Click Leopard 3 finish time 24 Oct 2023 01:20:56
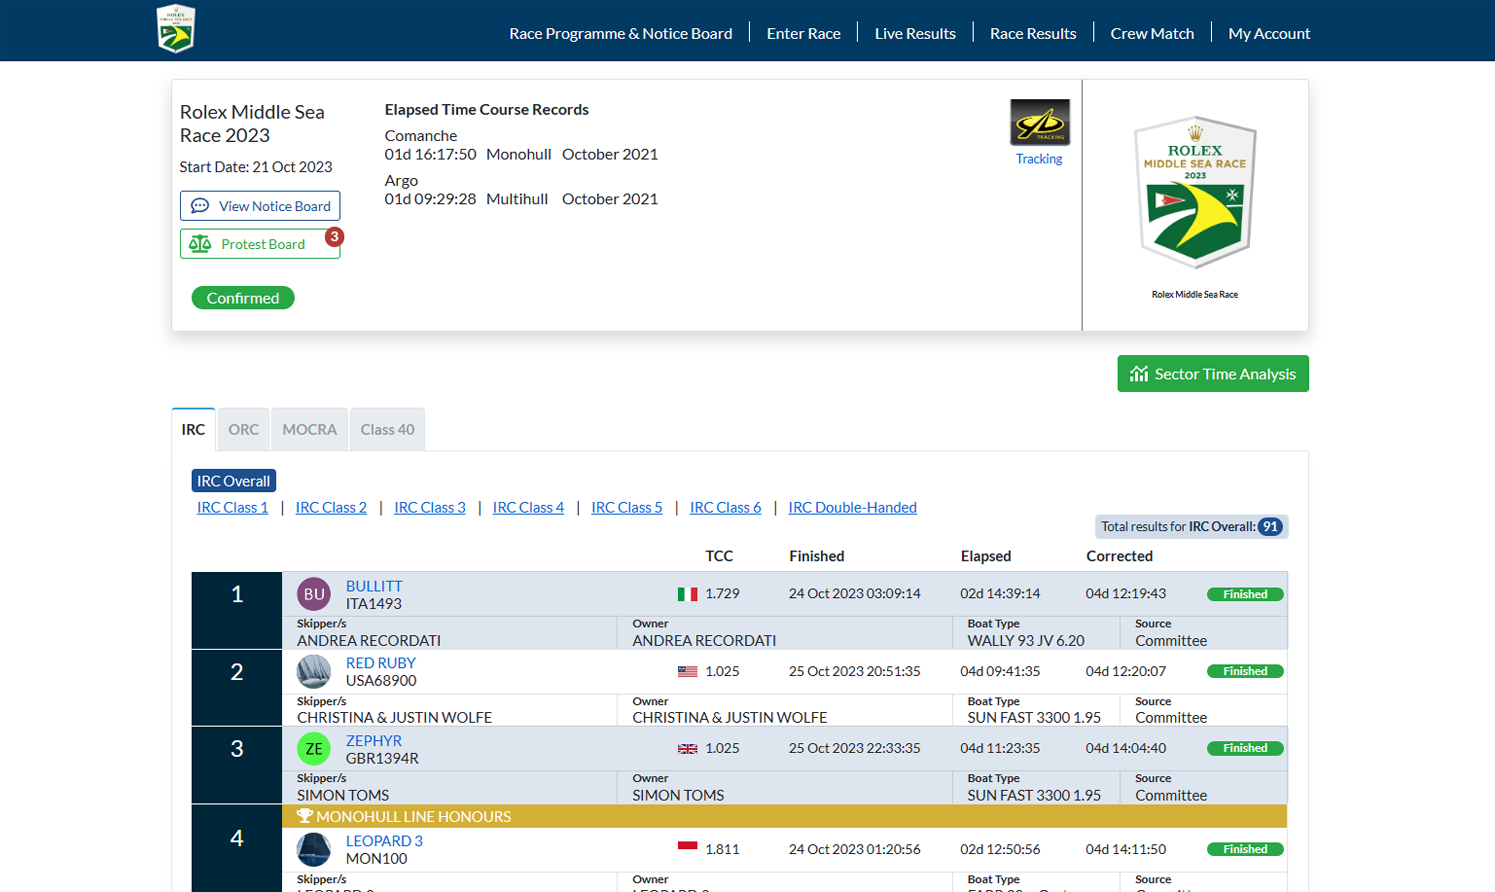1495x892 pixels. 855,849
